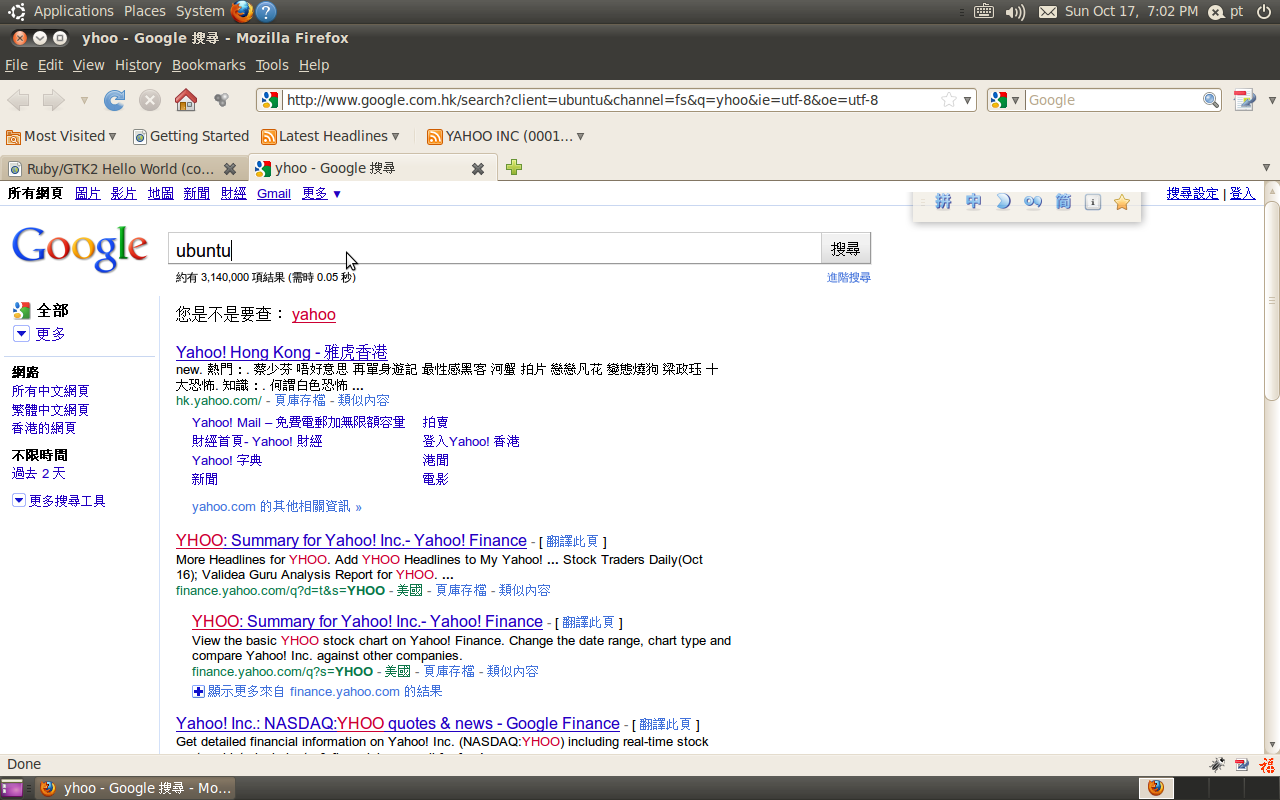Click the 简 simplified Chinese icon
Screen dimensions: 1280x800
(x=1063, y=202)
